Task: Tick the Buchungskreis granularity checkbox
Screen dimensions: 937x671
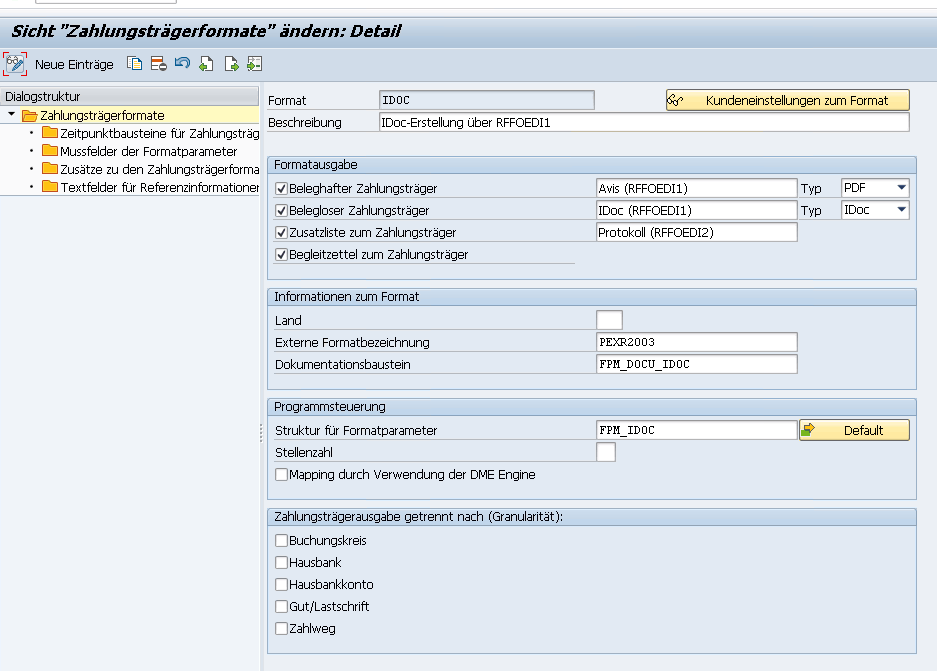Action: [281, 541]
